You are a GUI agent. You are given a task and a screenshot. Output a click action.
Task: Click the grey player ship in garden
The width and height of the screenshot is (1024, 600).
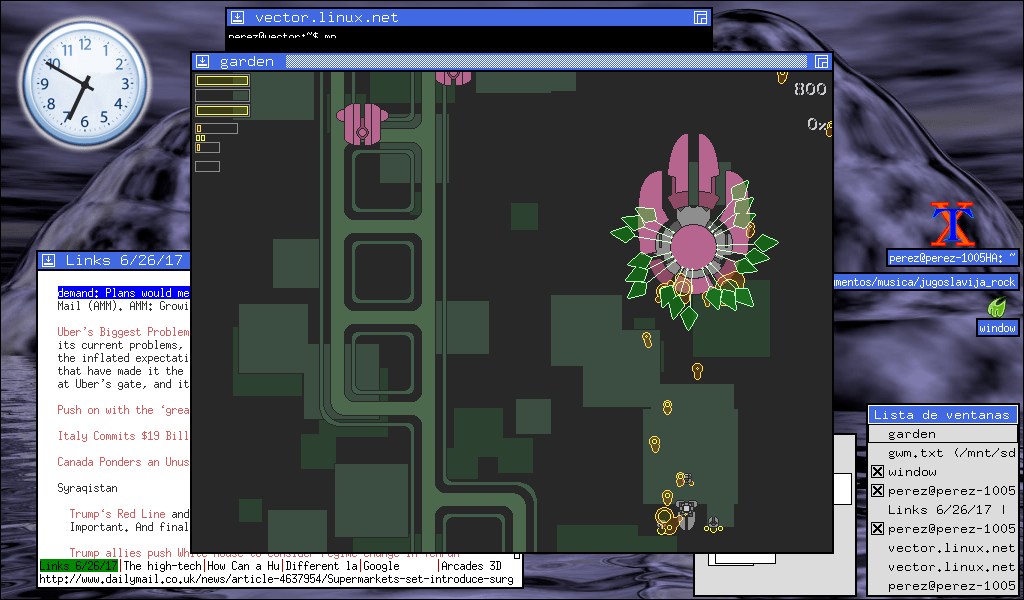(x=686, y=513)
